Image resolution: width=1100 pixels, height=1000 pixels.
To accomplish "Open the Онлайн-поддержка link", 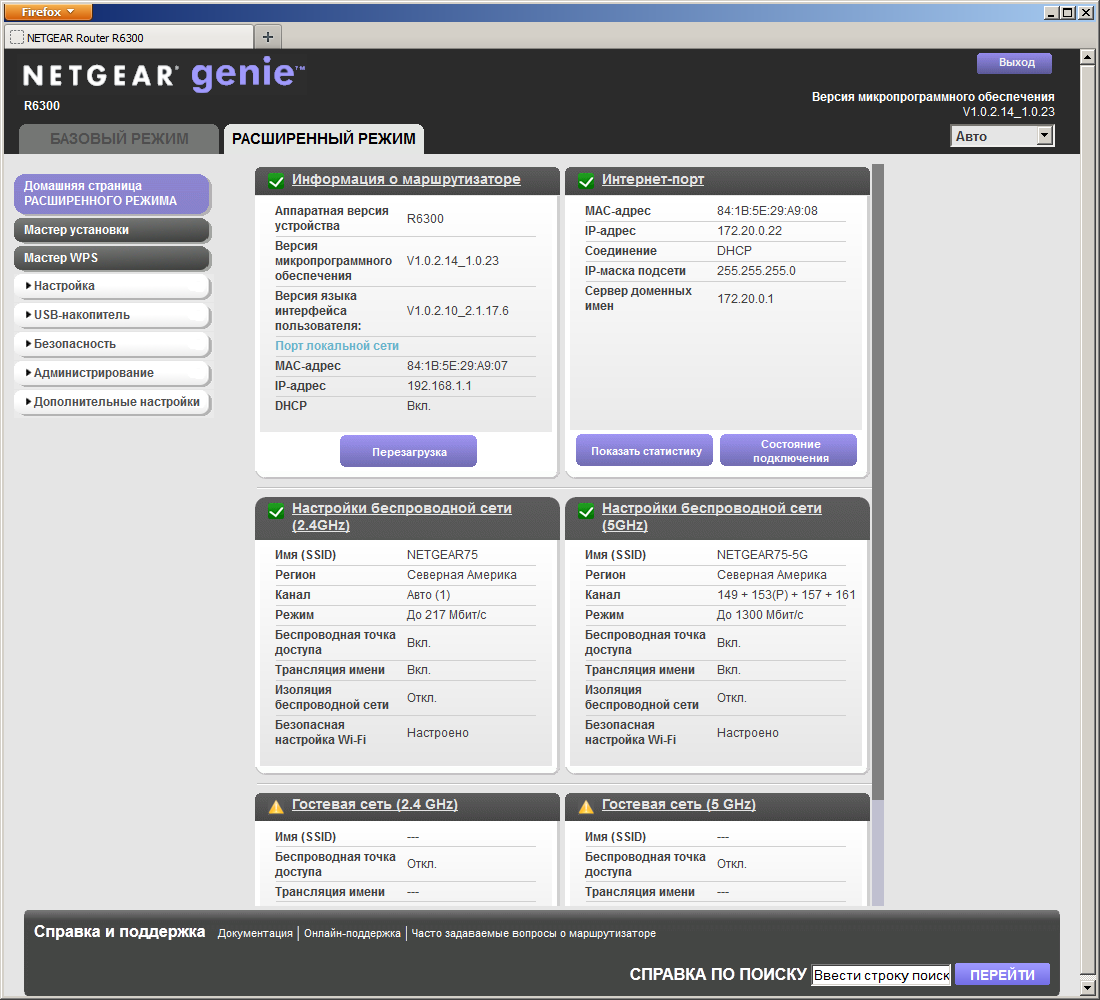I will coord(352,933).
